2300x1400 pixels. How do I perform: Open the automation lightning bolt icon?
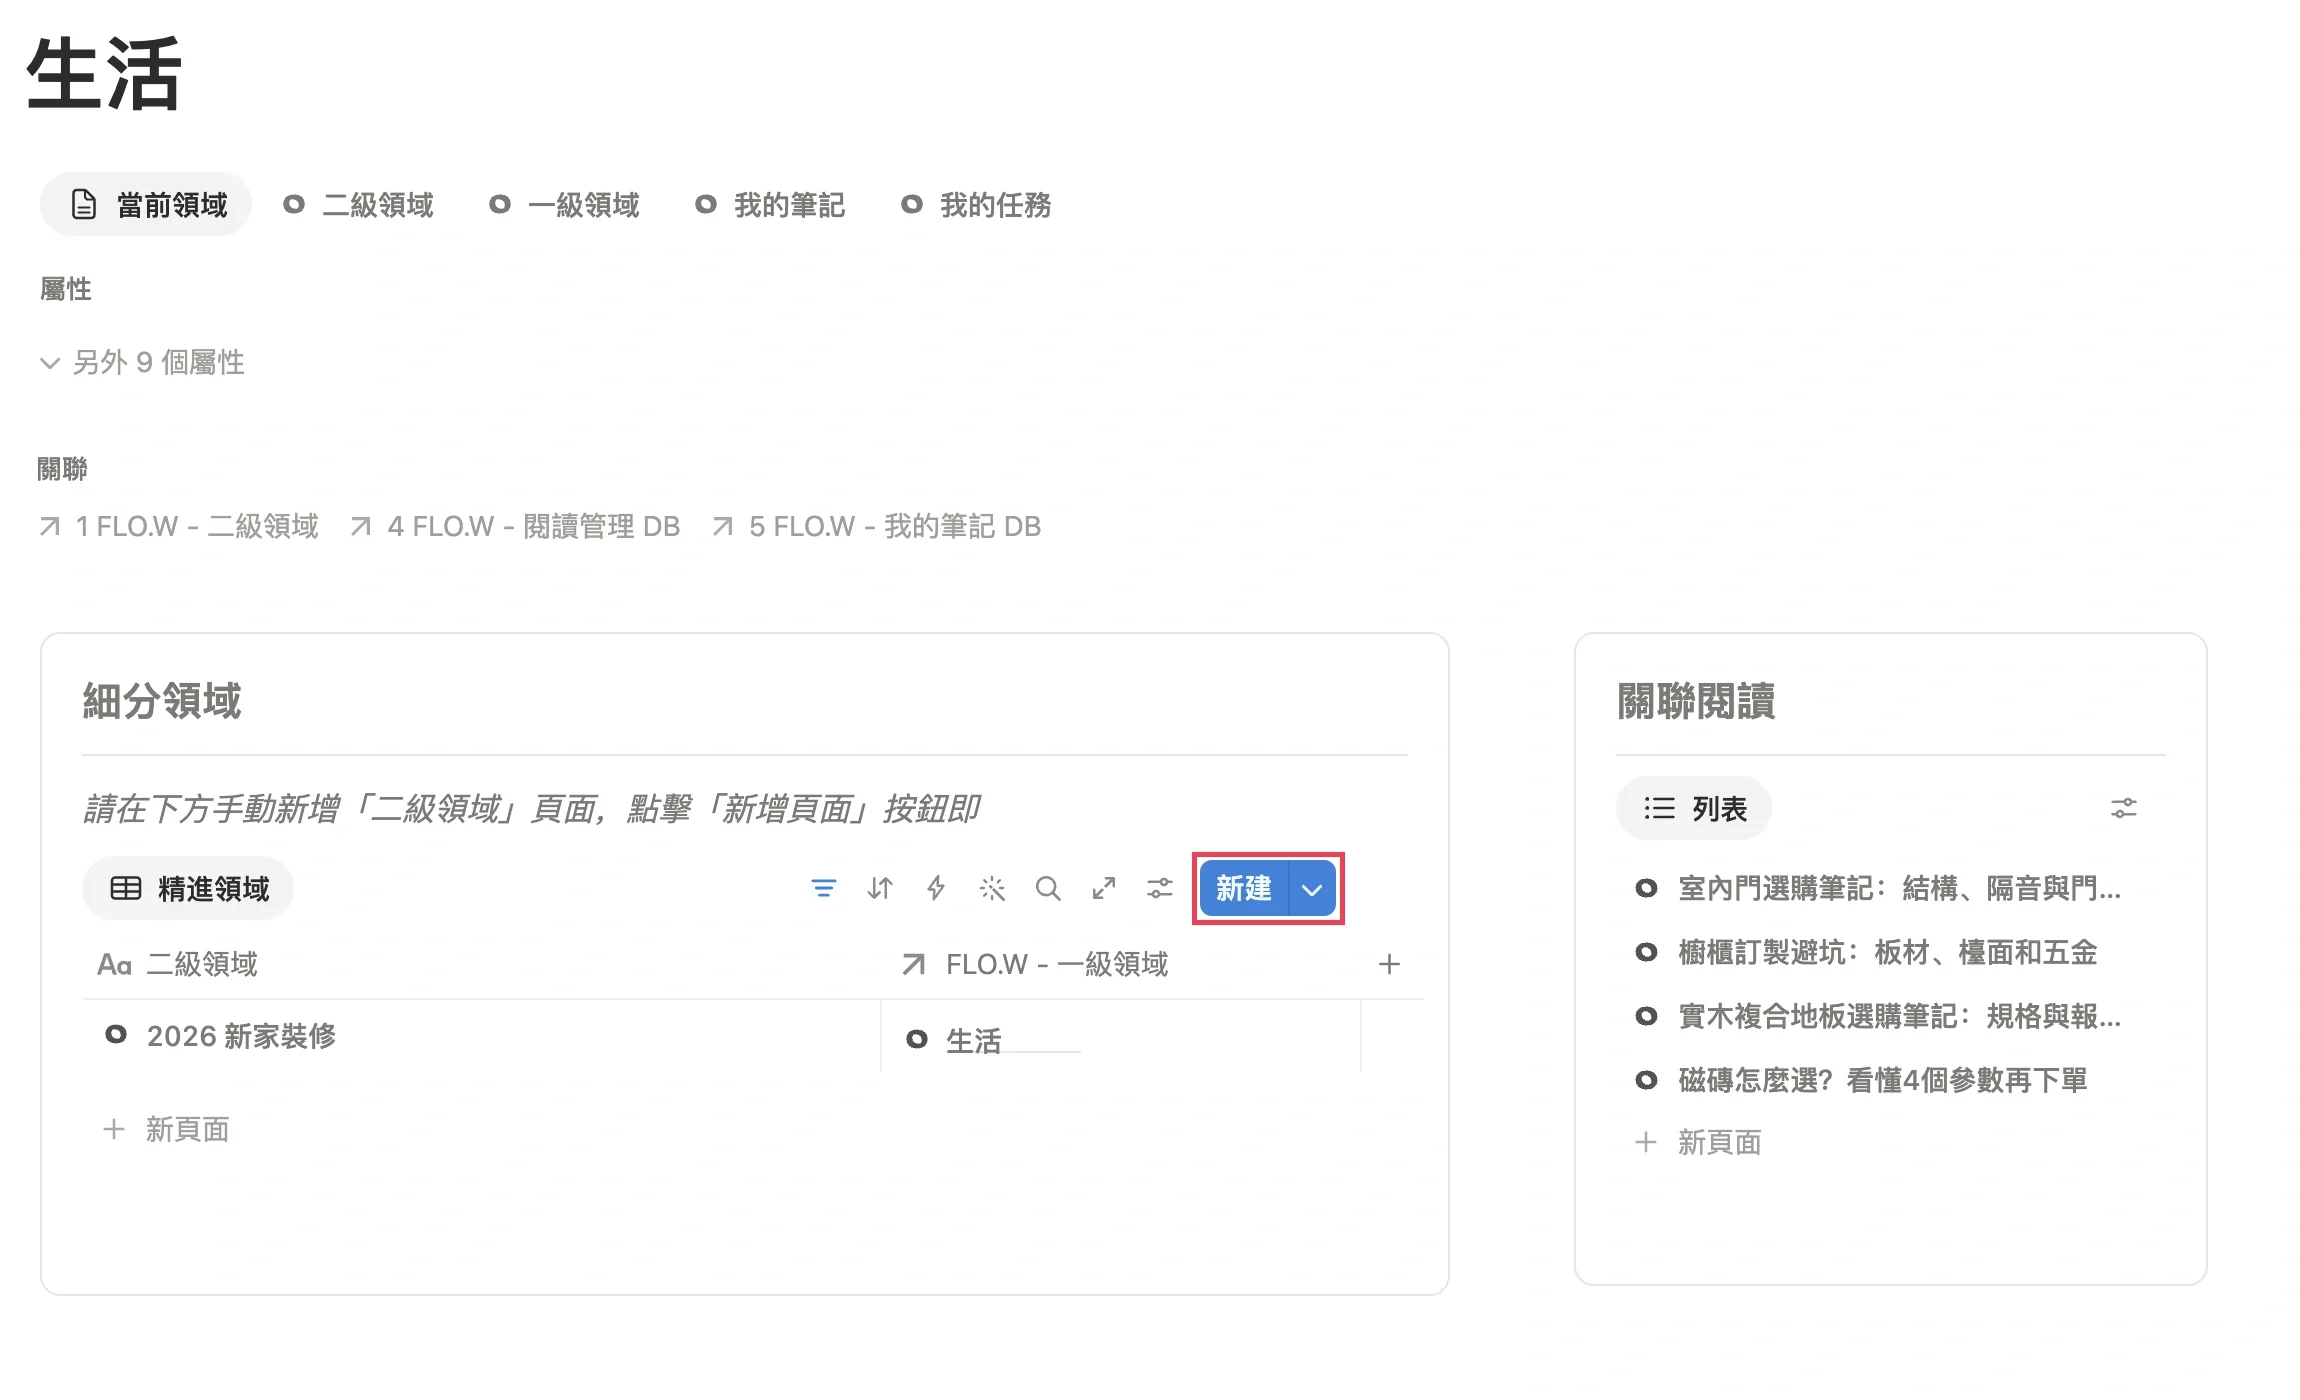(936, 888)
